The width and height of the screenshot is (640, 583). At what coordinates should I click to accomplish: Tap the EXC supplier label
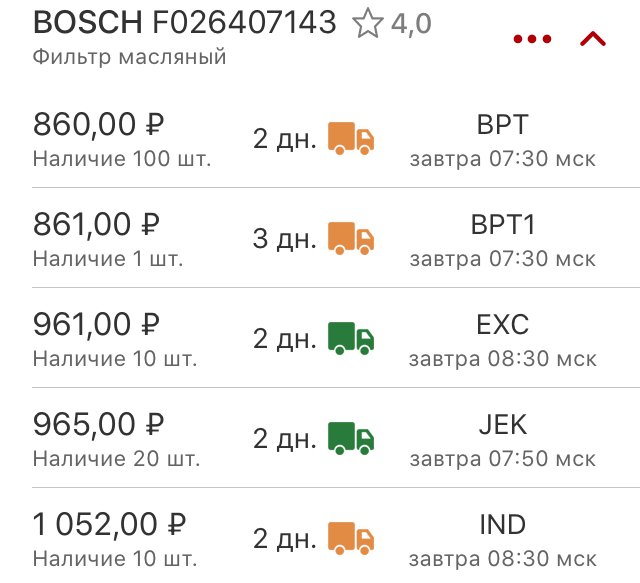502,325
